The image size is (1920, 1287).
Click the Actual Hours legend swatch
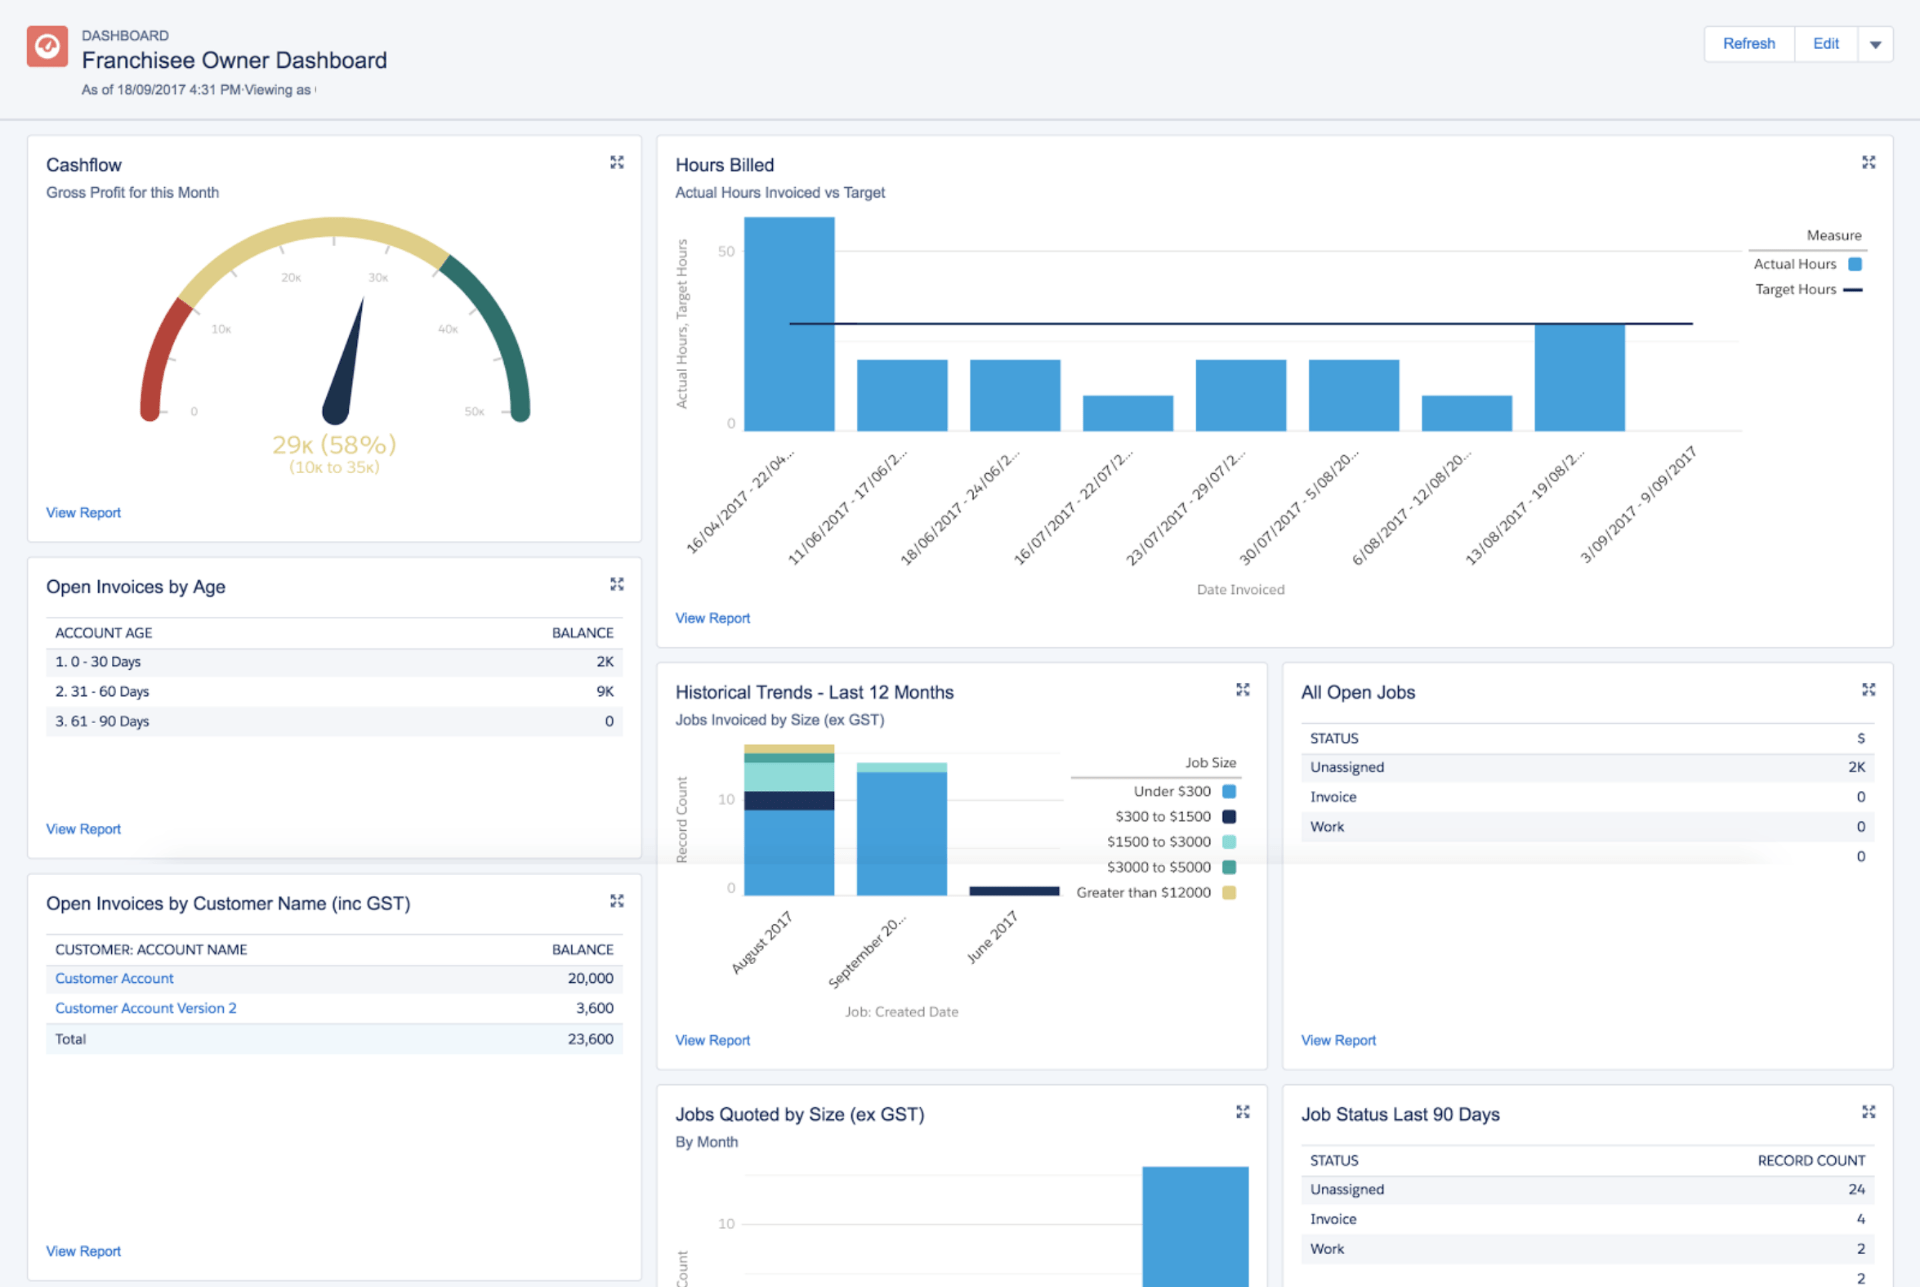(x=1855, y=264)
